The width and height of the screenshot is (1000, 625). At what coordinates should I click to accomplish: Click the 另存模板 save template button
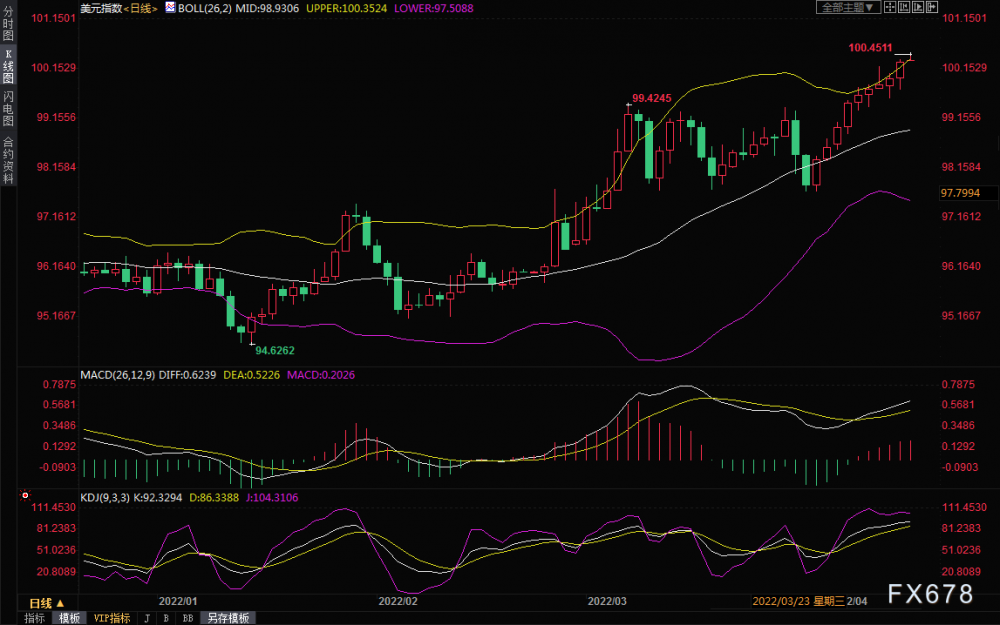(x=228, y=618)
